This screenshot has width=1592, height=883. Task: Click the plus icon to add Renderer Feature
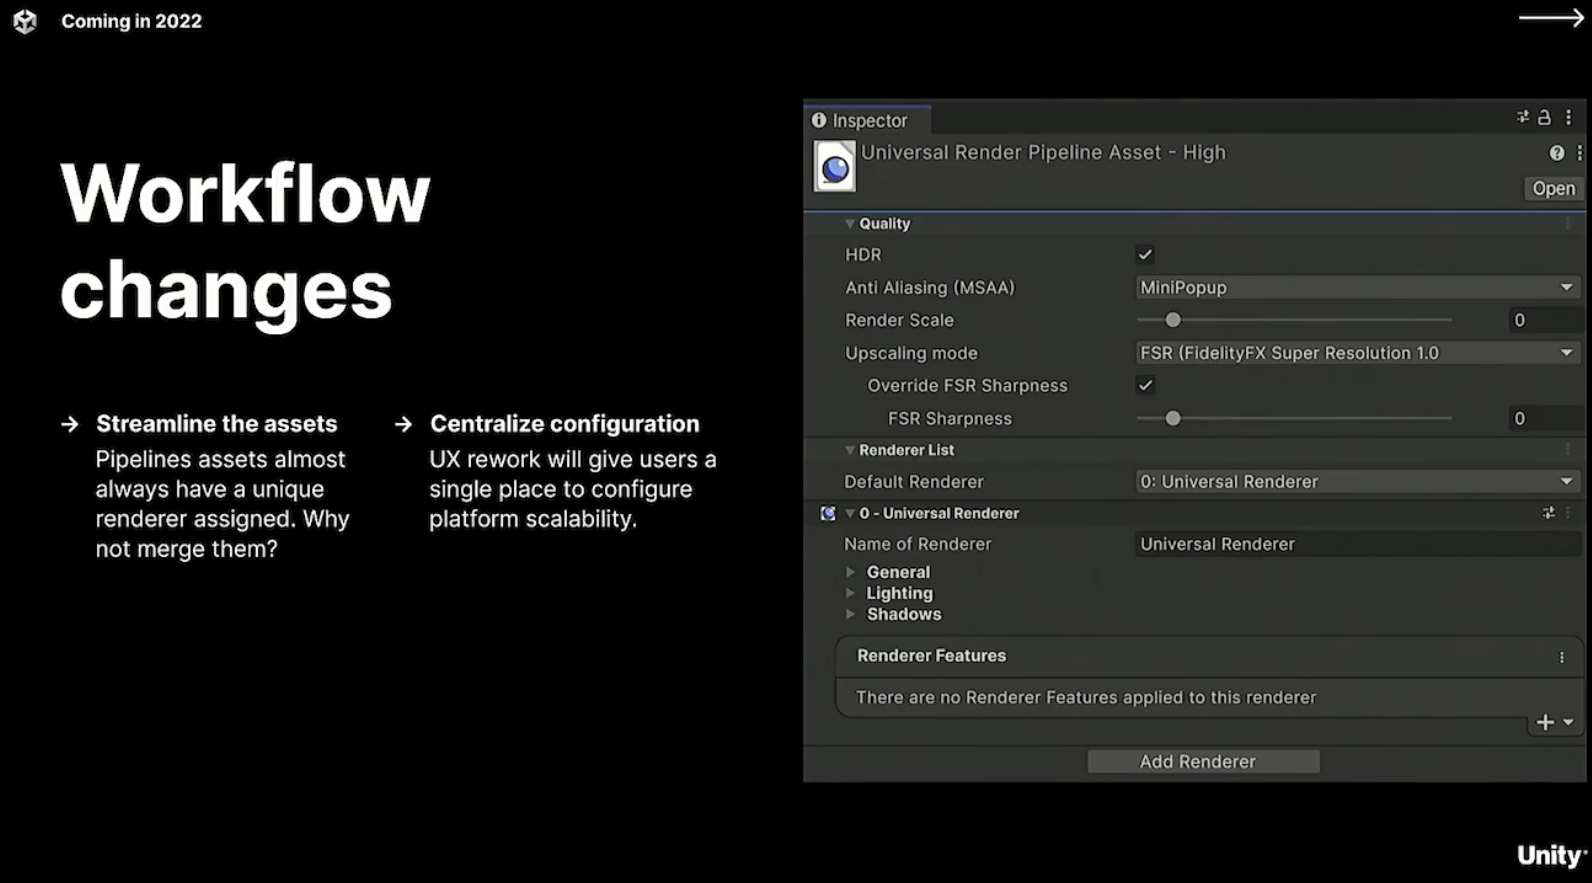coord(1545,722)
